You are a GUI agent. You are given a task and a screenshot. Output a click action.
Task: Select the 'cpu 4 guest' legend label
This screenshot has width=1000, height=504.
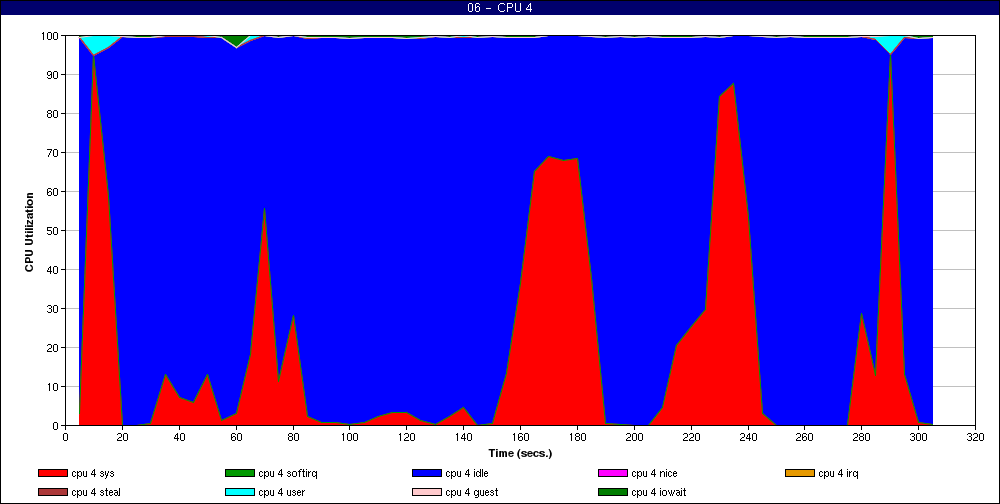coord(472,492)
